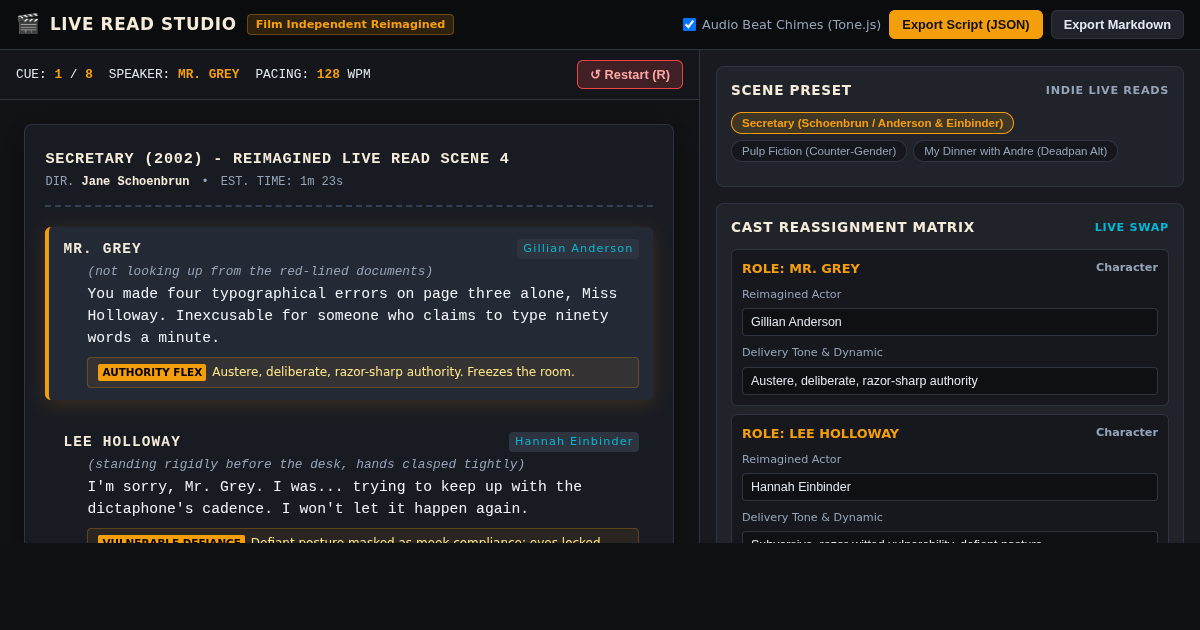This screenshot has width=1200, height=630.
Task: Select Pulp Fiction (Counter-Gender) preset
Action: point(819,151)
